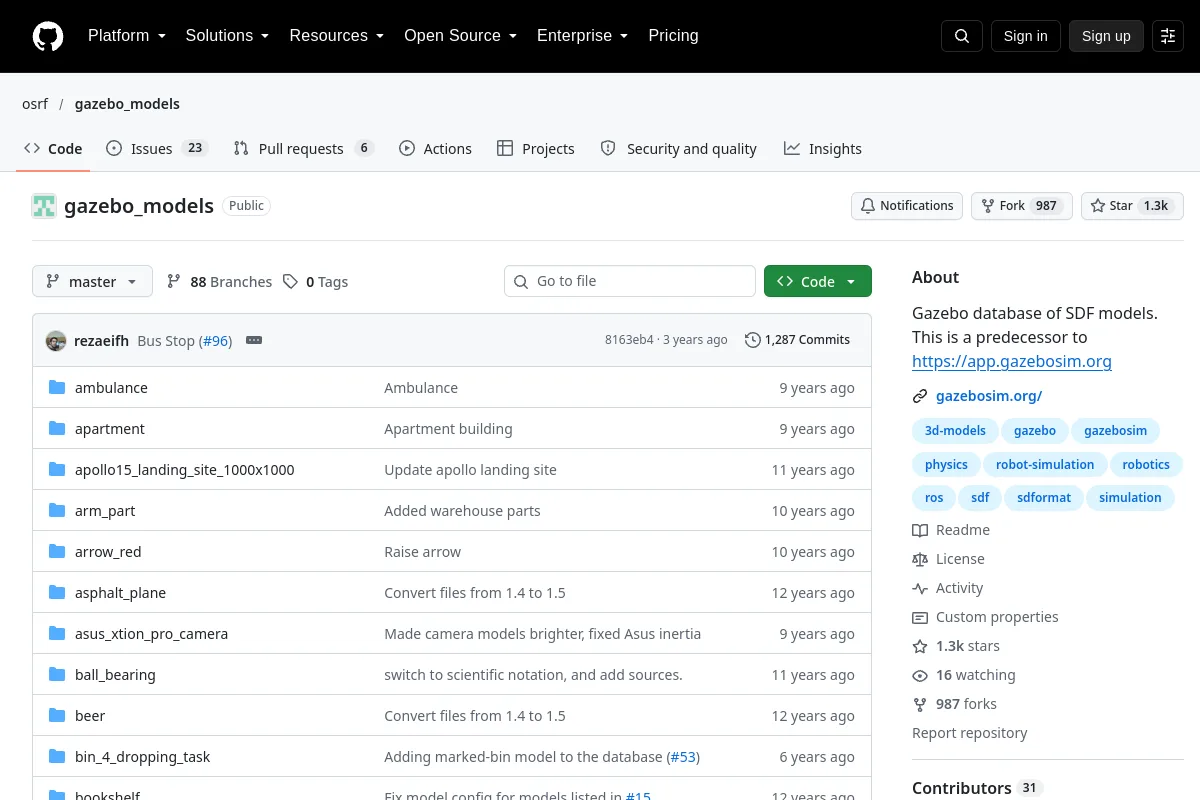This screenshot has height=800, width=1200.
Task: Click the ball_bearing folder icon
Action: coord(57,675)
